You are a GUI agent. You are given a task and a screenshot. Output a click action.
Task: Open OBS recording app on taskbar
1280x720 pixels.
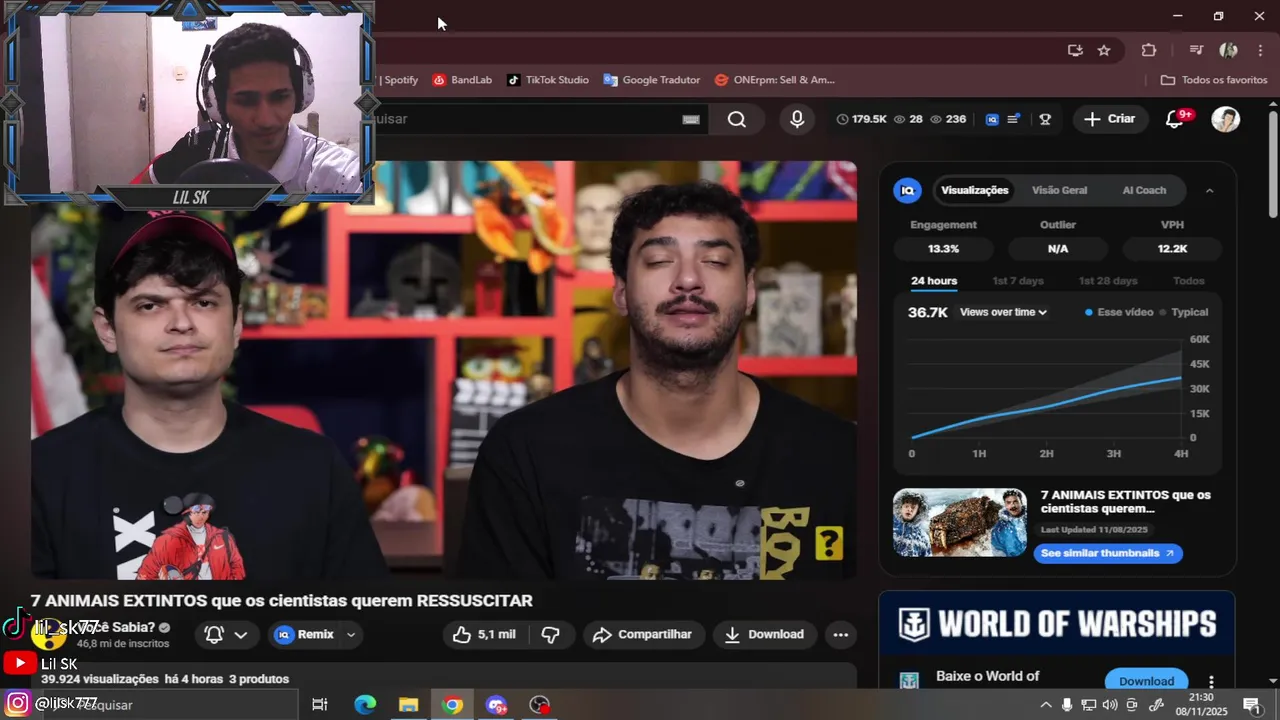click(x=540, y=705)
